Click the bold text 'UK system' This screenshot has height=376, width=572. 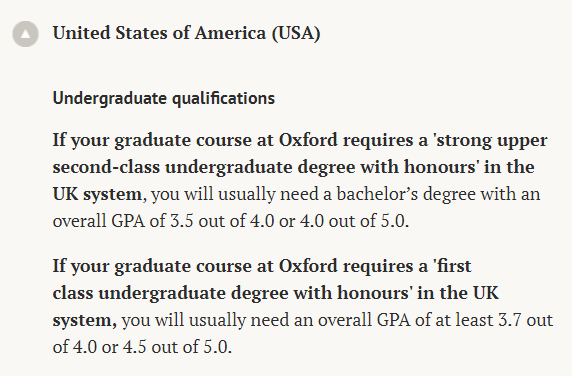(x=97, y=194)
